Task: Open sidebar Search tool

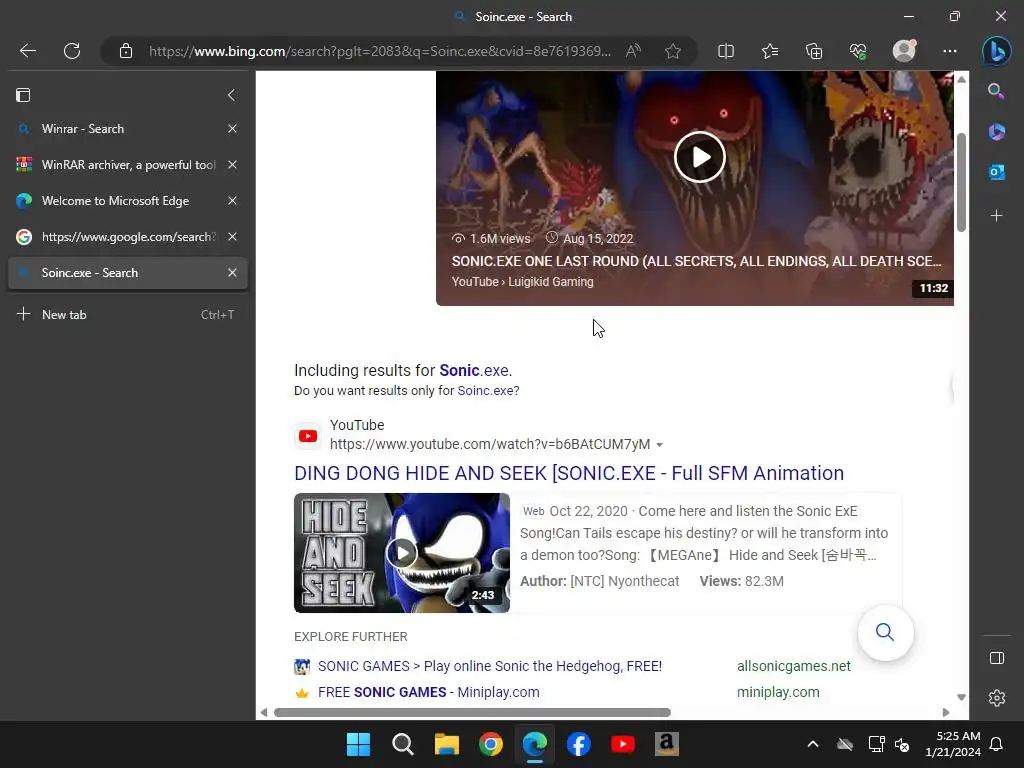Action: click(996, 91)
